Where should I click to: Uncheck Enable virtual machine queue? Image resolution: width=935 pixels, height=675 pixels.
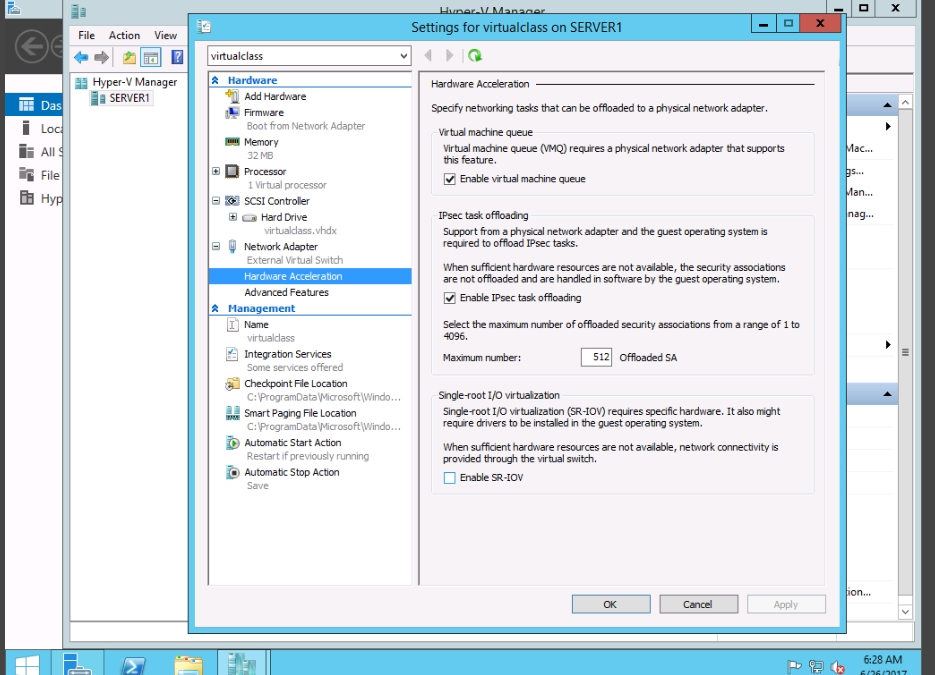(450, 179)
